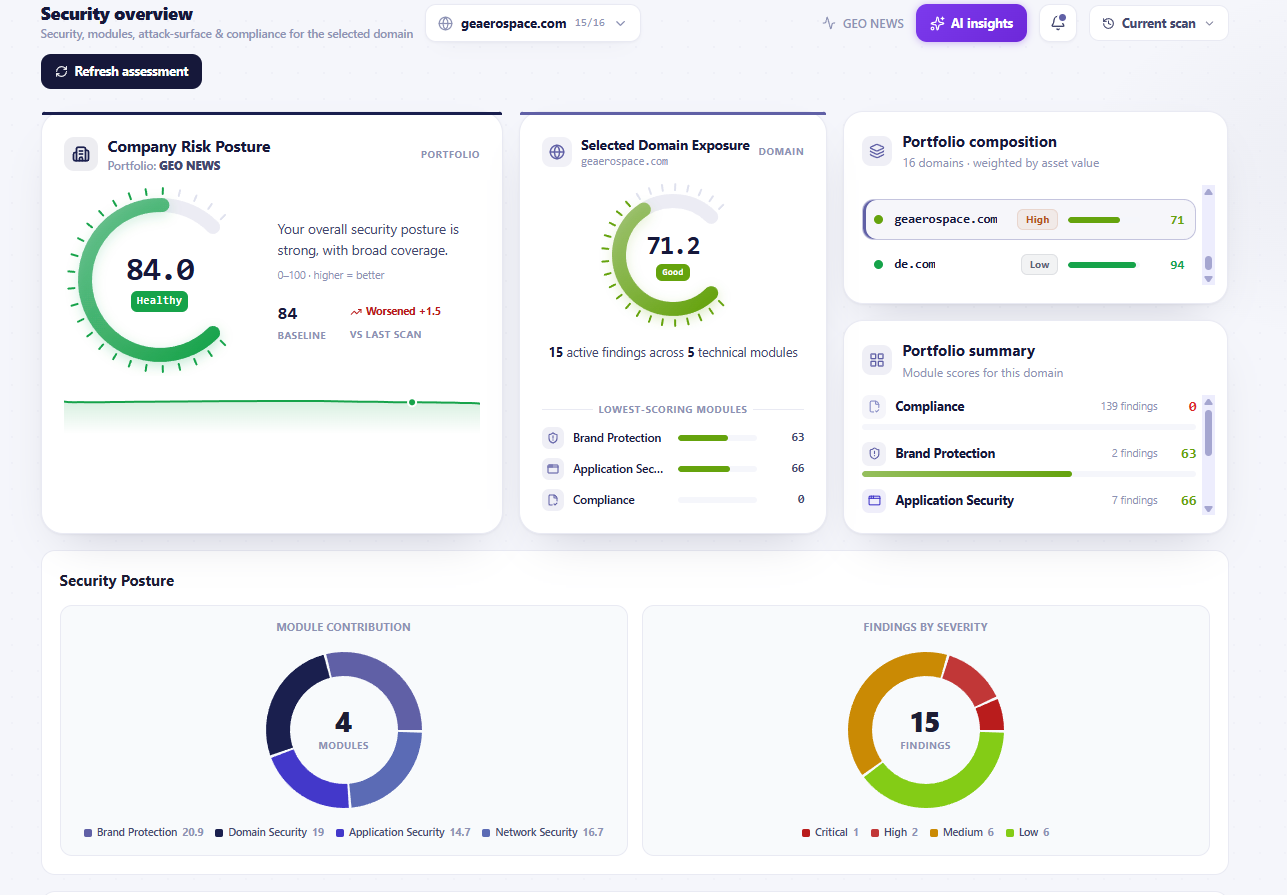This screenshot has height=895, width=1287.
Task: Click the refresh arrows icon
Action: tap(62, 71)
